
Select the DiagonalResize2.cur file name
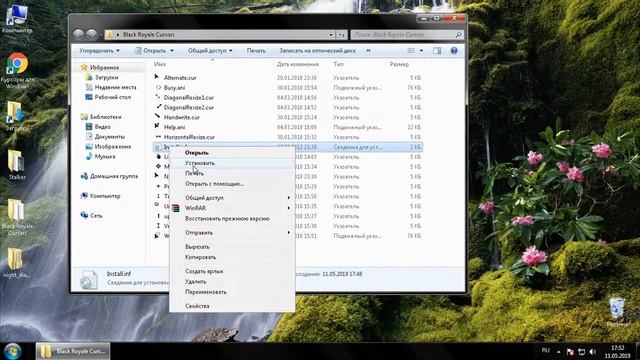189,107
